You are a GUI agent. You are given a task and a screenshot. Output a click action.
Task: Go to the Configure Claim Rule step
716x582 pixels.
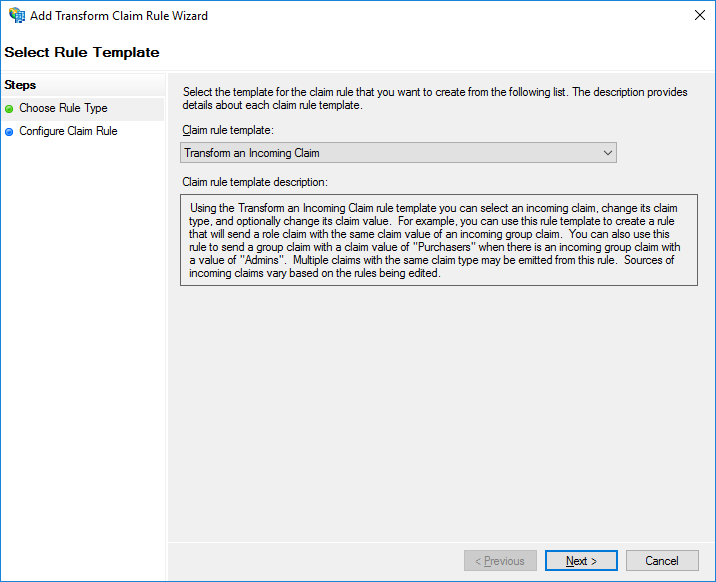[68, 131]
